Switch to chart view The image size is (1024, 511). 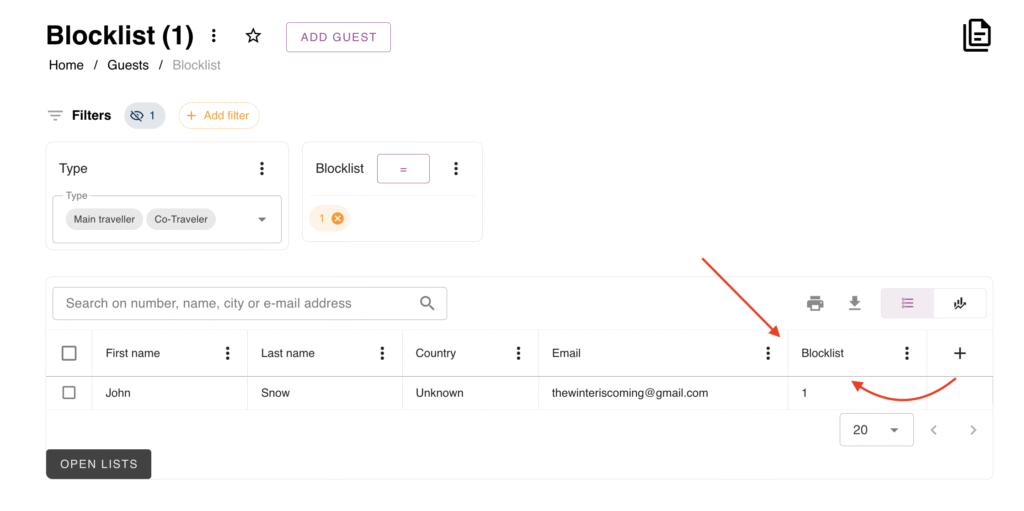(x=960, y=303)
